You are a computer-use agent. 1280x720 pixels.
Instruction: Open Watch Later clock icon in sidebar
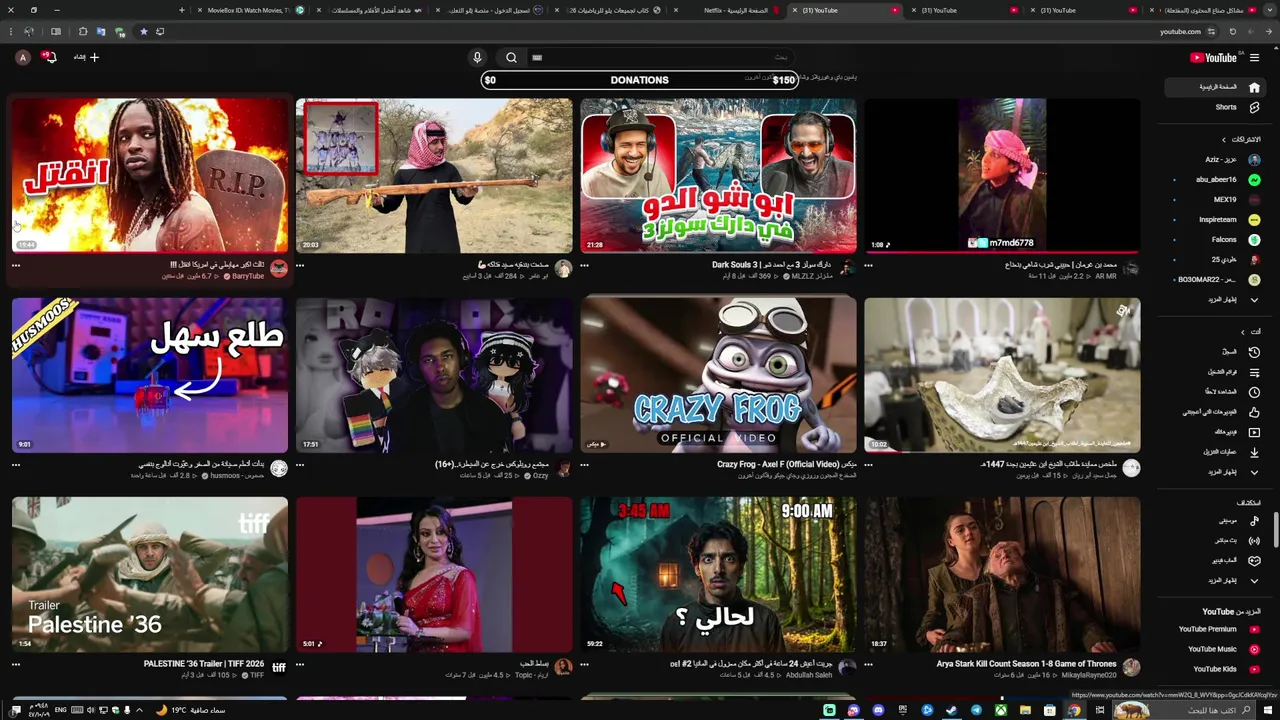point(1254,392)
